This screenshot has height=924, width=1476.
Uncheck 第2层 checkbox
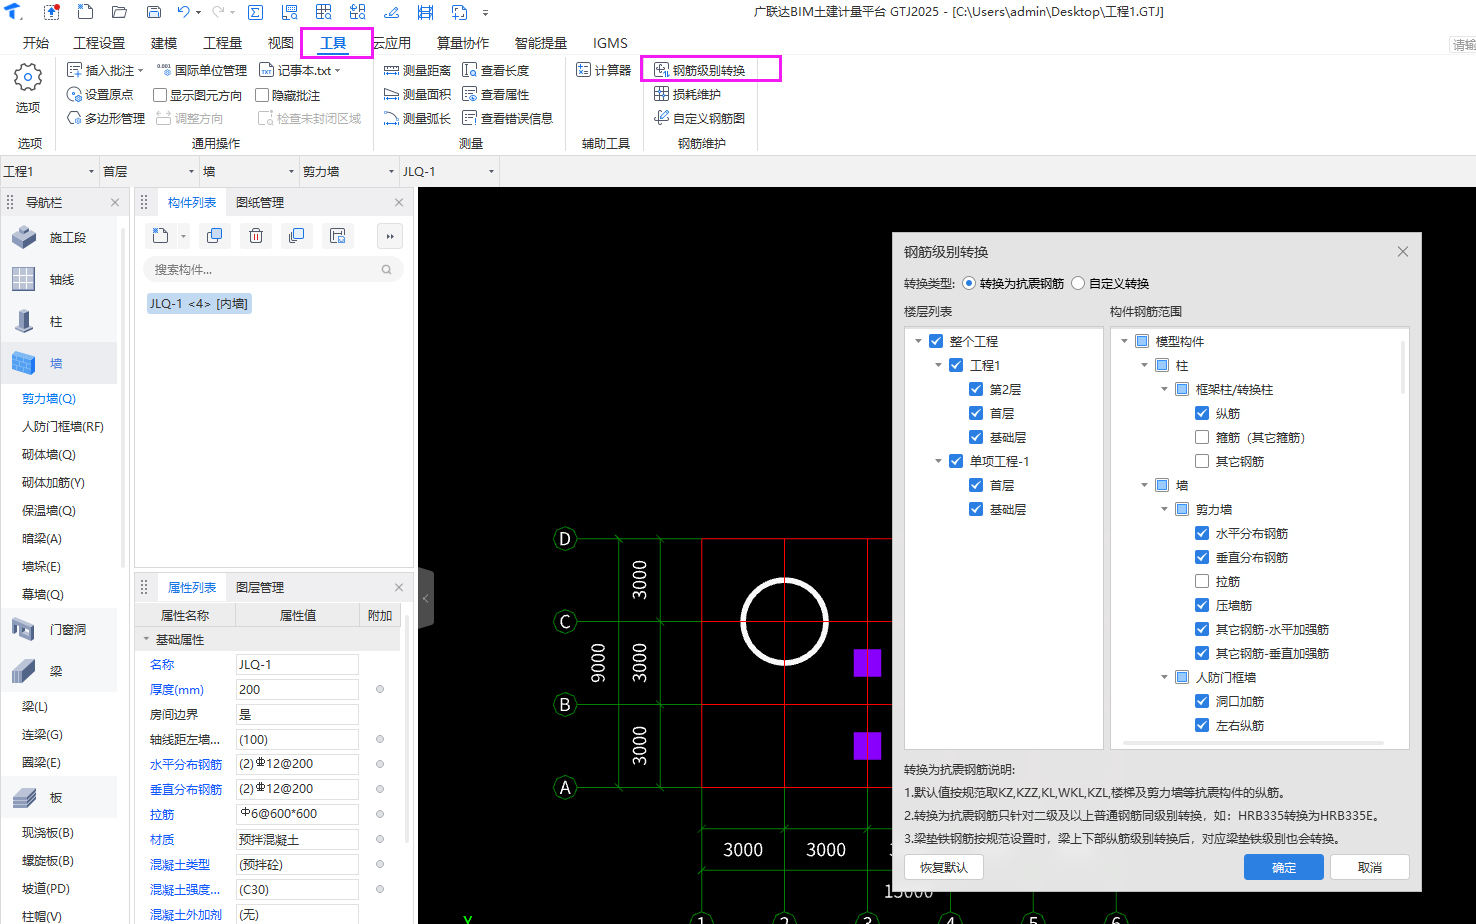976,389
